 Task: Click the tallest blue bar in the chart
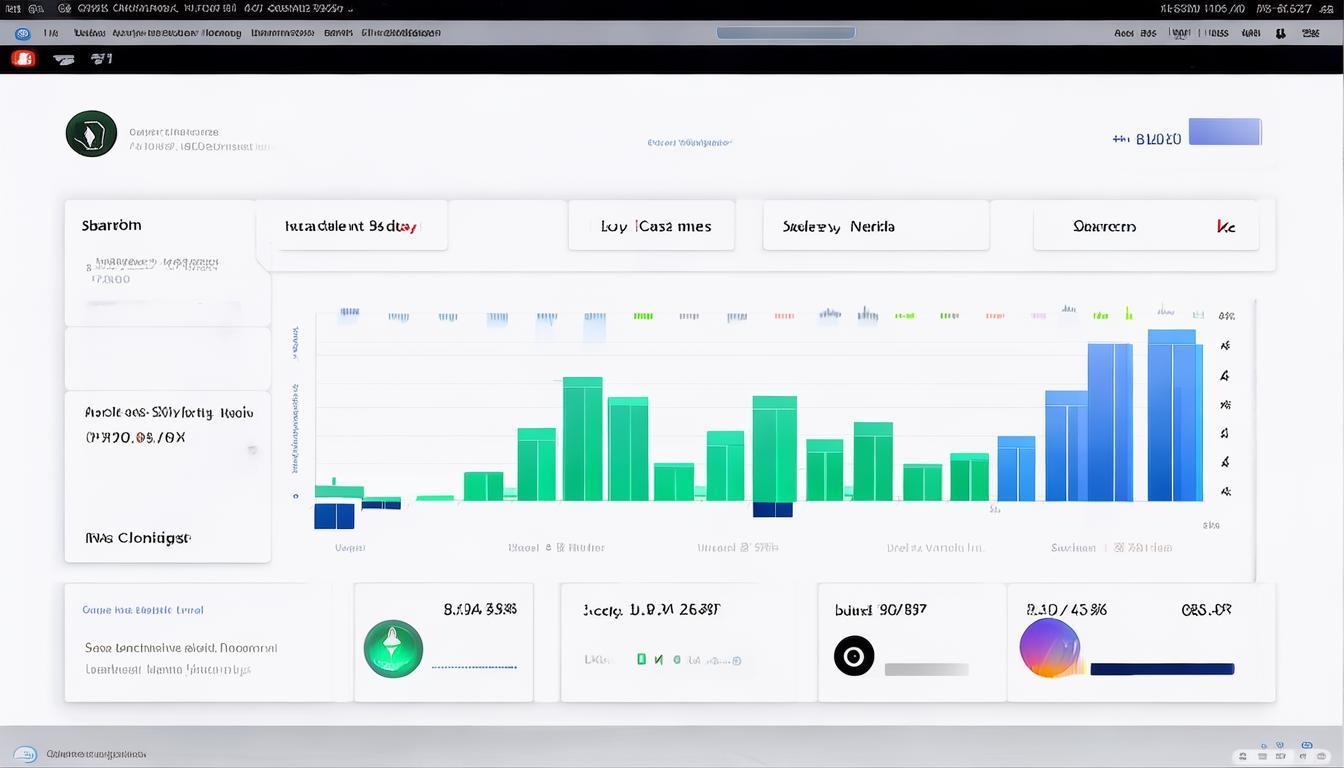pyautogui.click(x=1174, y=415)
